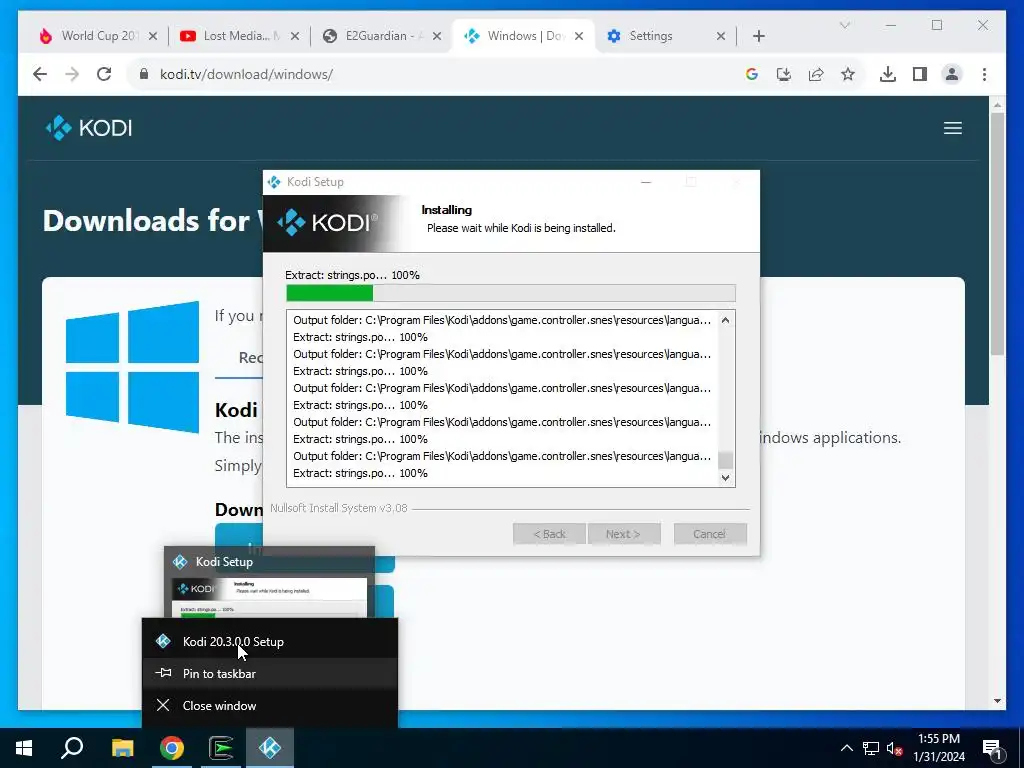The image size is (1024, 768).
Task: Bookmark this page with star icon
Action: 848,74
